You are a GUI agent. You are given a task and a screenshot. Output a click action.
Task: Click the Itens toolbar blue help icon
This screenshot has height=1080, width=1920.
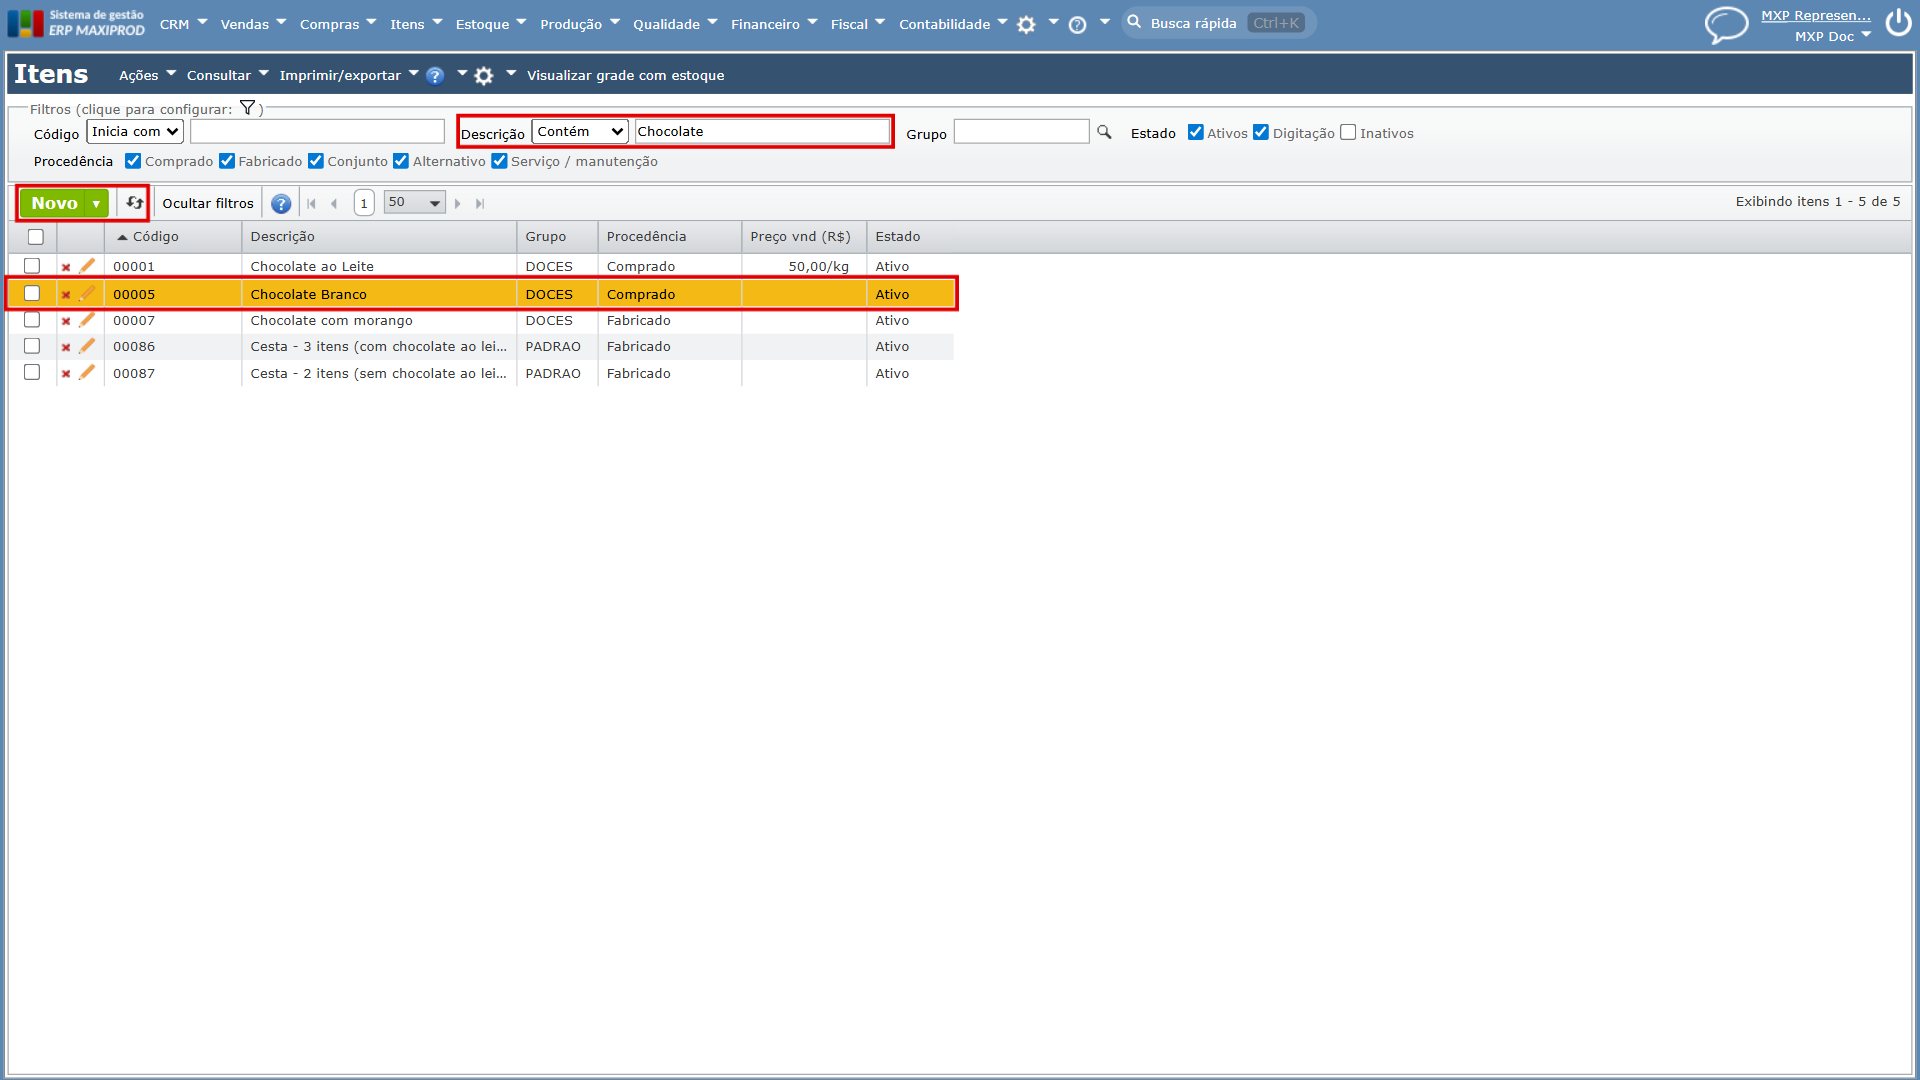pos(435,76)
